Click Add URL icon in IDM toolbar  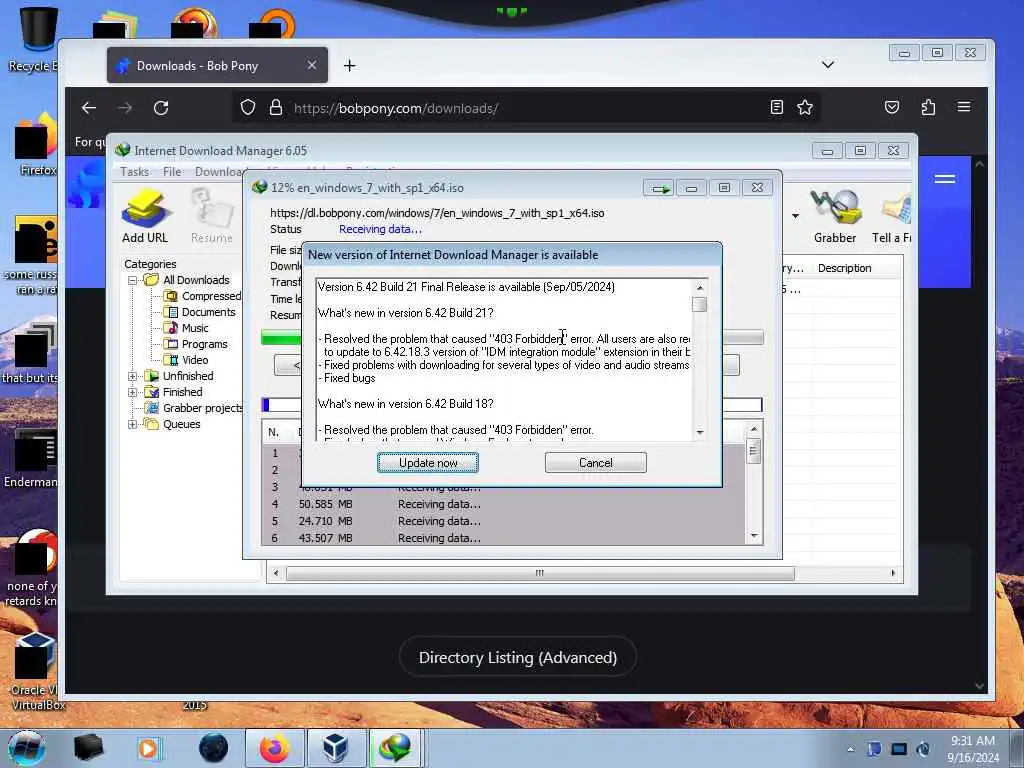(x=145, y=216)
